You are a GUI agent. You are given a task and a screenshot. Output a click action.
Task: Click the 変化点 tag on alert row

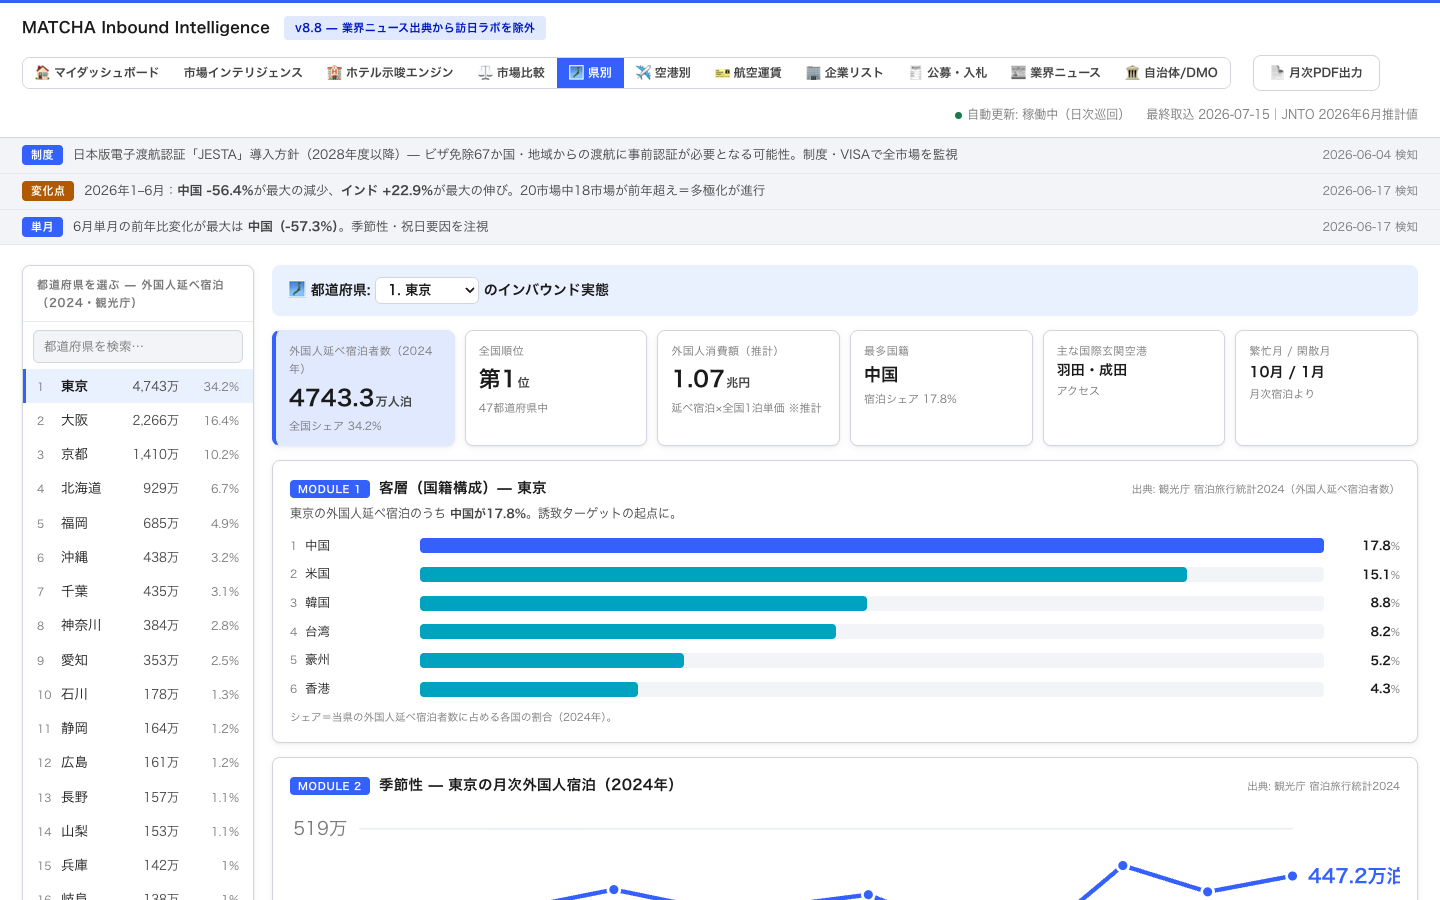point(48,191)
